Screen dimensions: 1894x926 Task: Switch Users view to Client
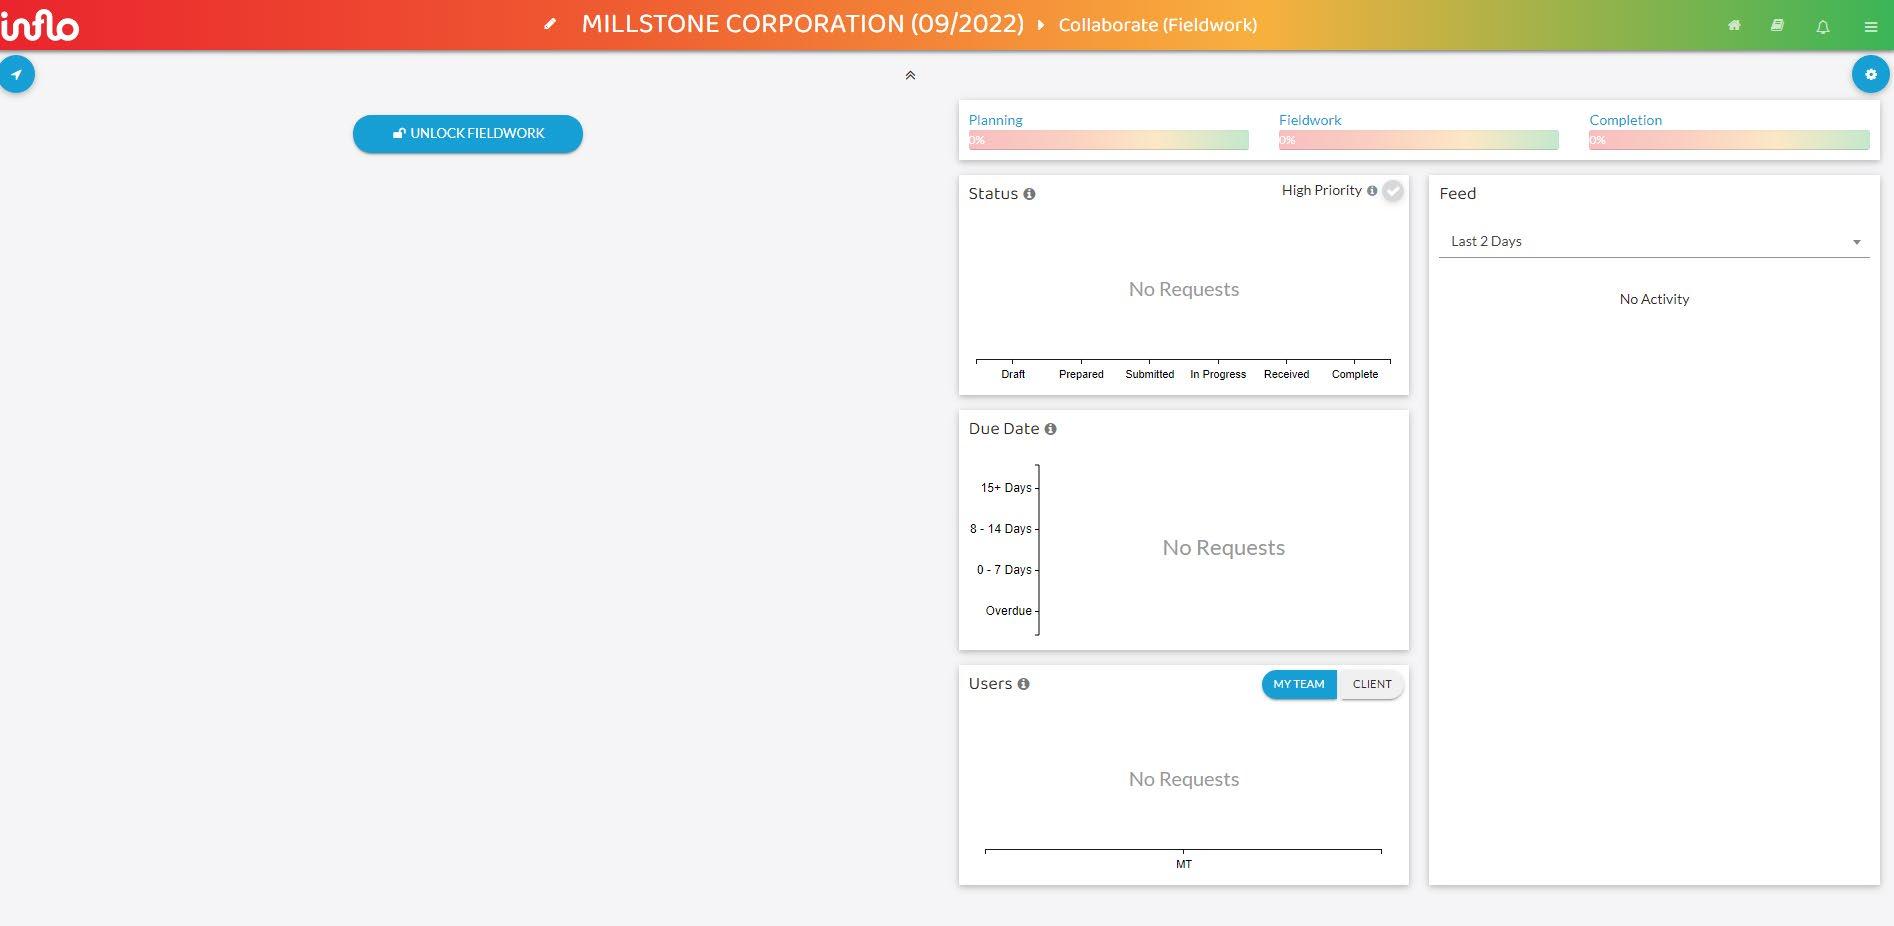pos(1372,684)
